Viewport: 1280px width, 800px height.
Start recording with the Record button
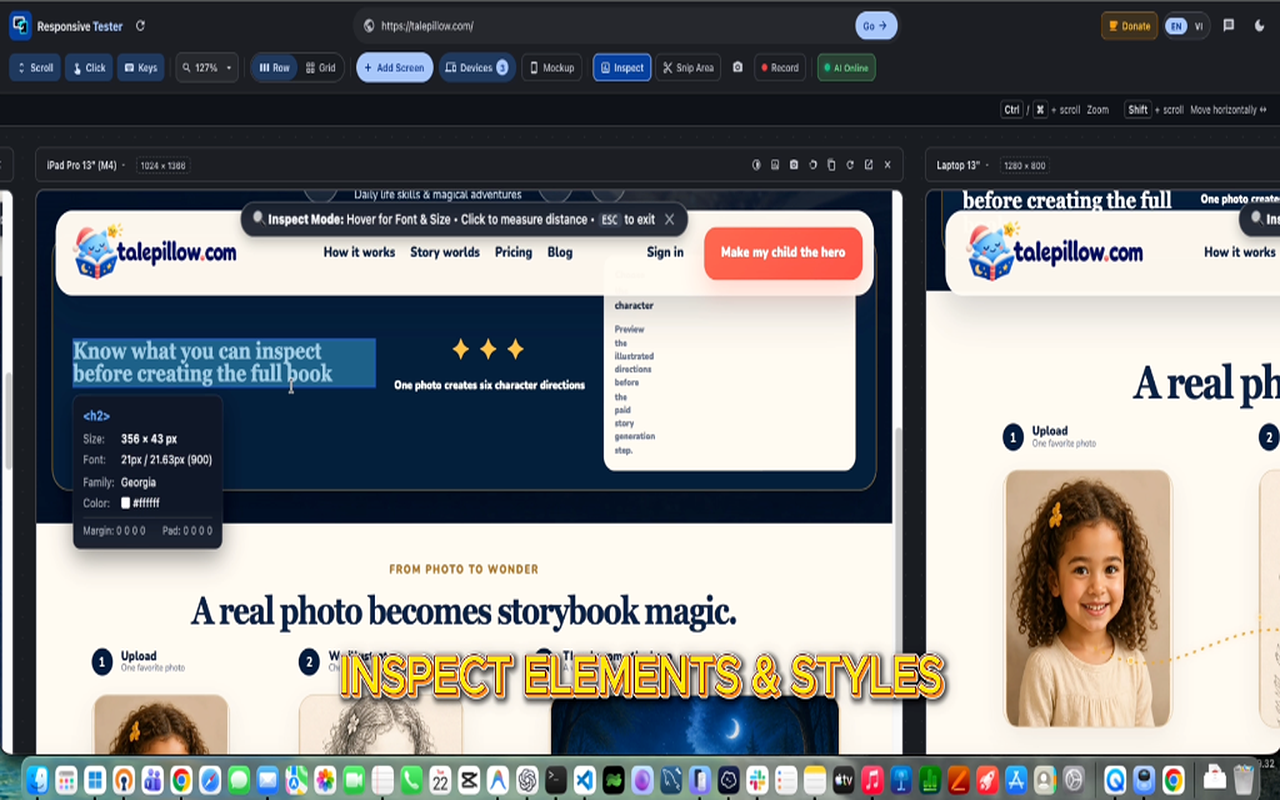click(780, 68)
